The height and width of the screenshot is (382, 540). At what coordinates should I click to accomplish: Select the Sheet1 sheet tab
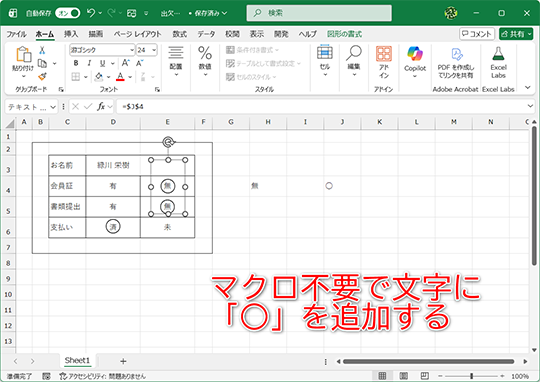(77, 361)
